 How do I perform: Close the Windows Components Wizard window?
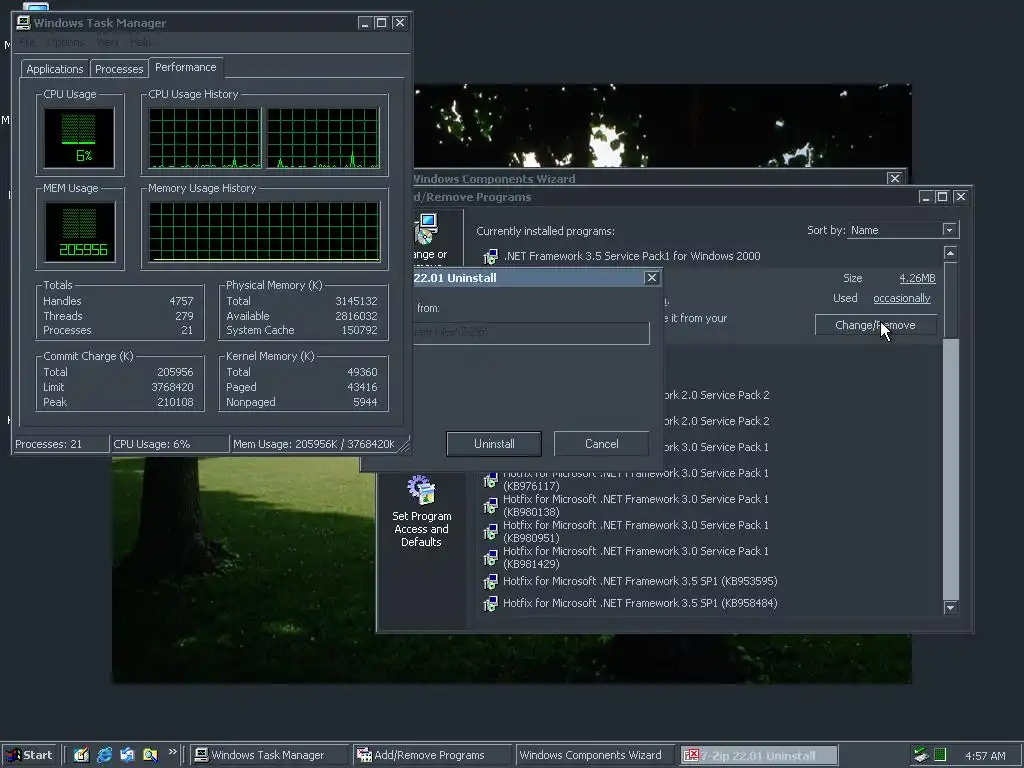click(x=894, y=178)
